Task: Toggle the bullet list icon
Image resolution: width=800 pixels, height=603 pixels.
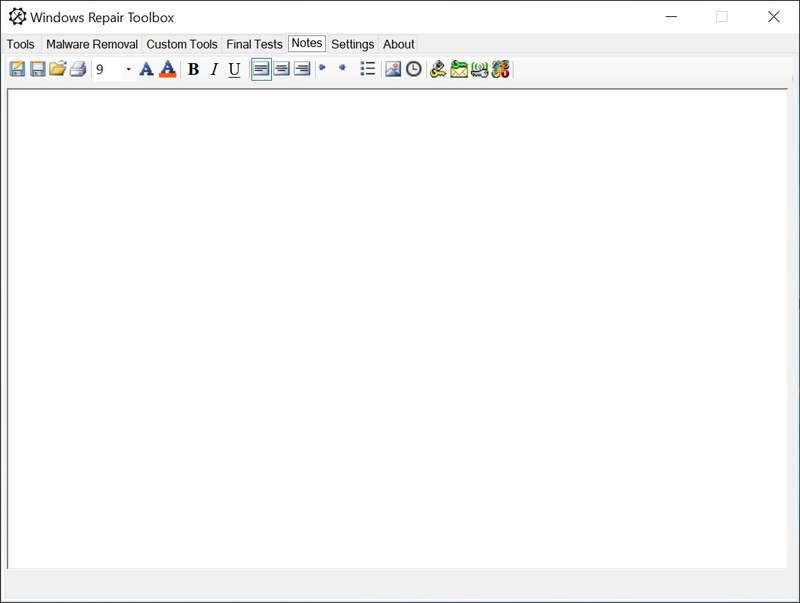Action: pyautogui.click(x=367, y=69)
